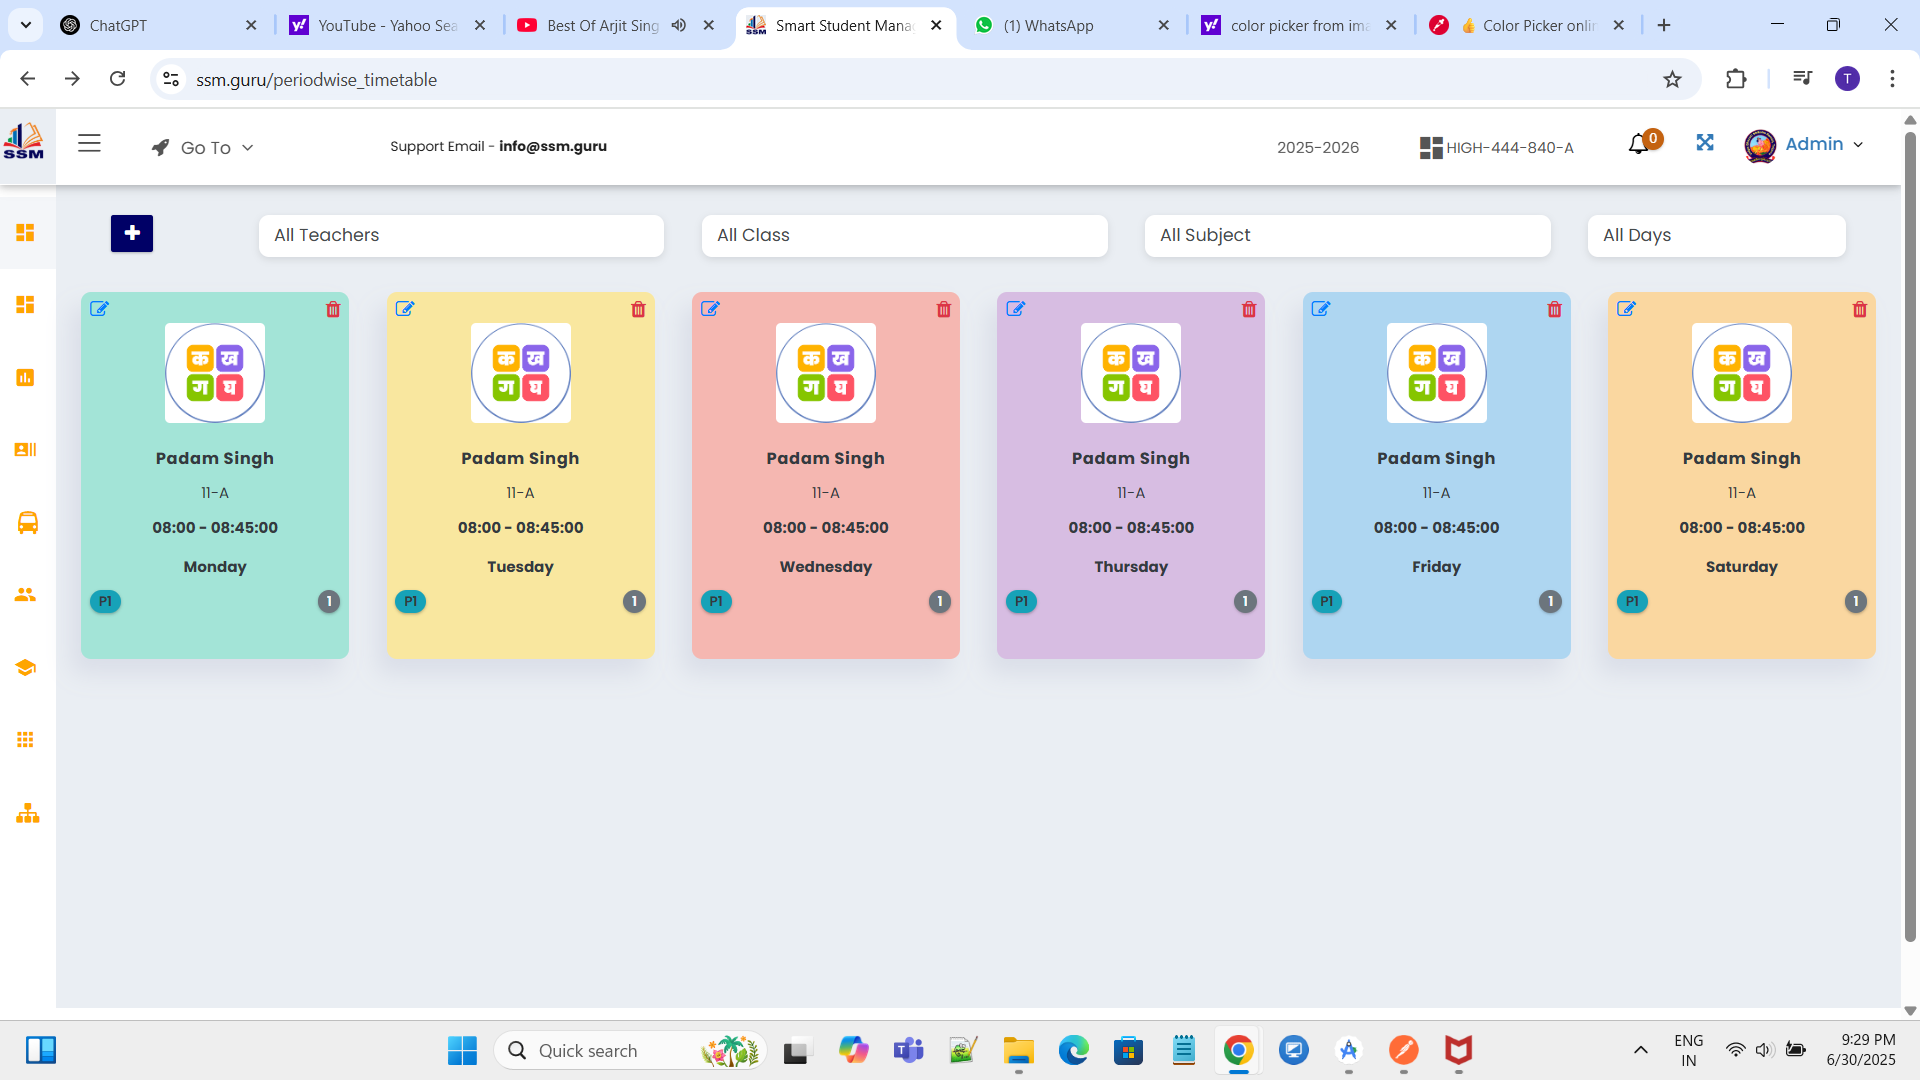Open the notification bell
This screenshot has height=1080, width=1920.
(1637, 145)
